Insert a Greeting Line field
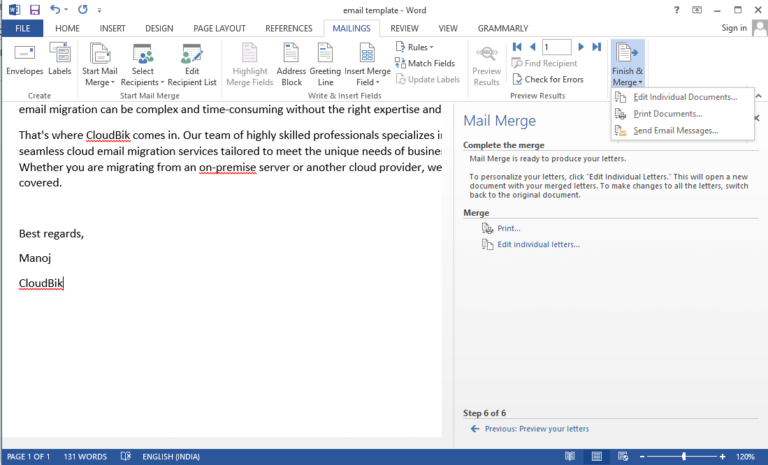Viewport: 768px width, 465px height. [x=325, y=65]
